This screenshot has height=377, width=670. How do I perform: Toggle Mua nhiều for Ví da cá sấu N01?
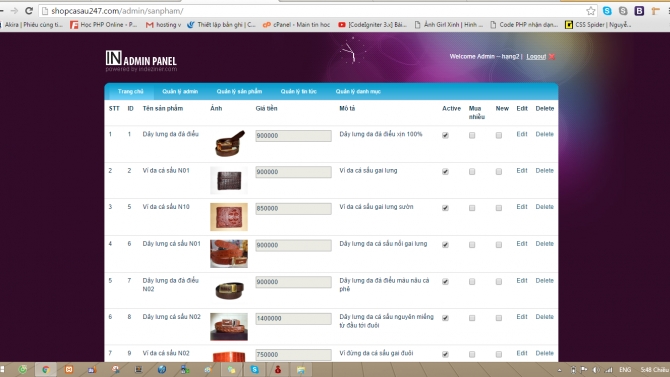click(472, 171)
